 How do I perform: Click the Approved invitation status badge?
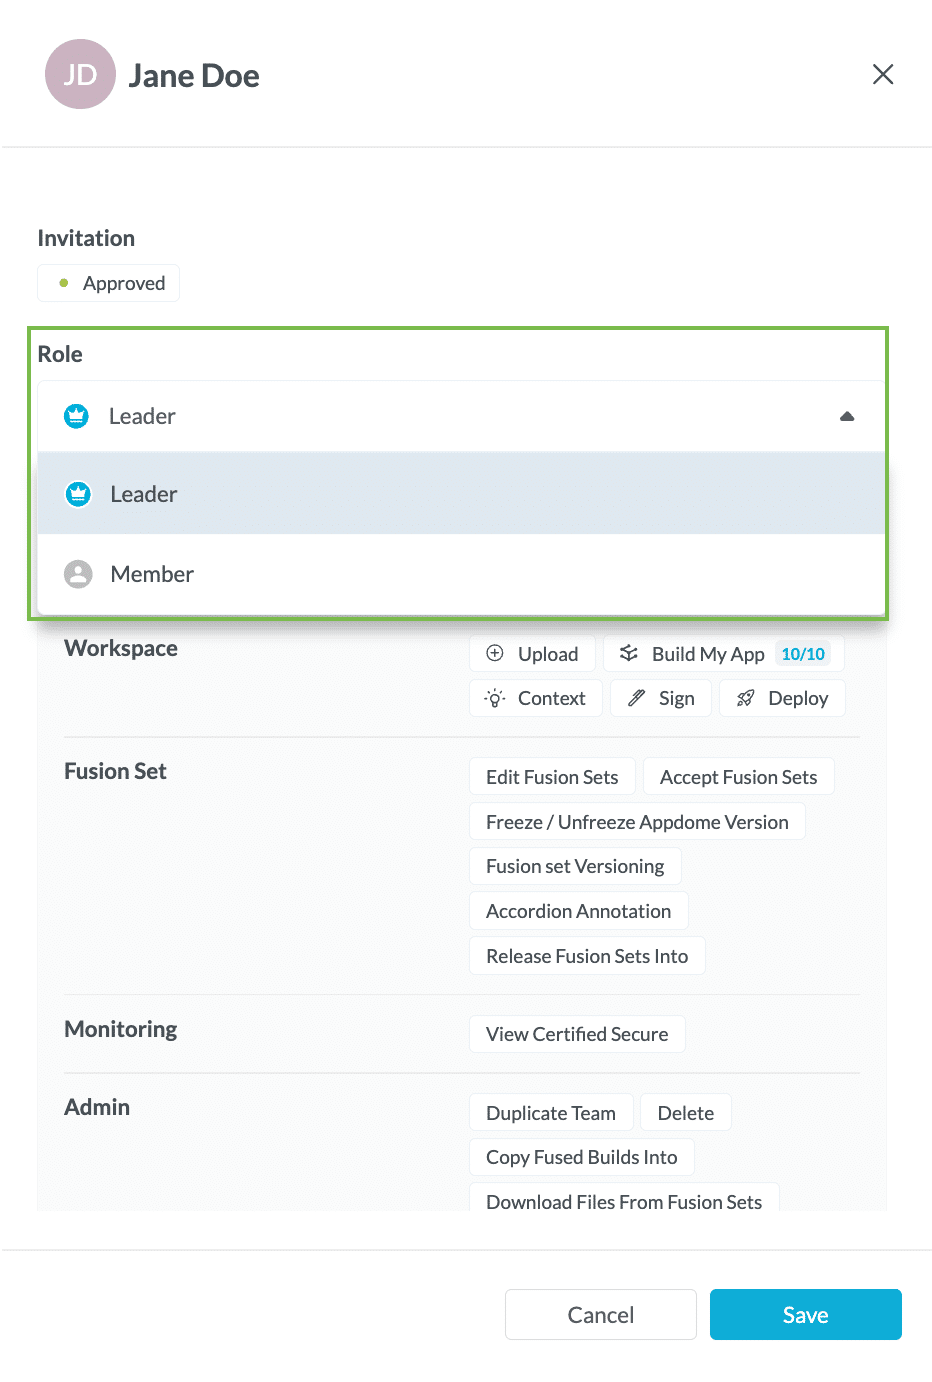[109, 283]
